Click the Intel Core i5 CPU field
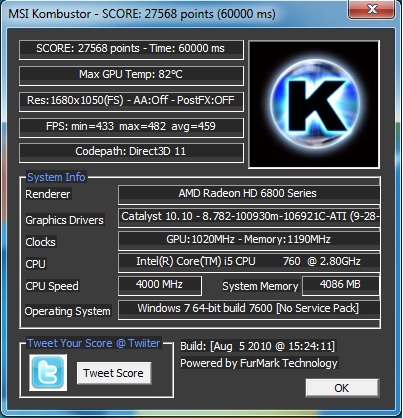The height and width of the screenshot is (418, 403). [x=249, y=262]
